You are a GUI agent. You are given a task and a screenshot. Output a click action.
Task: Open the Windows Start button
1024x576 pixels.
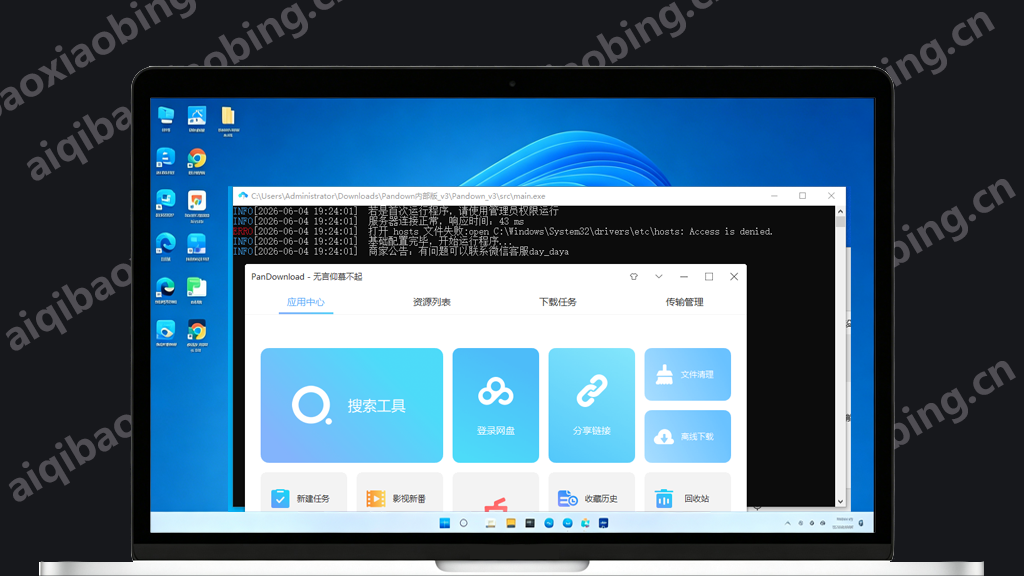pyautogui.click(x=445, y=523)
